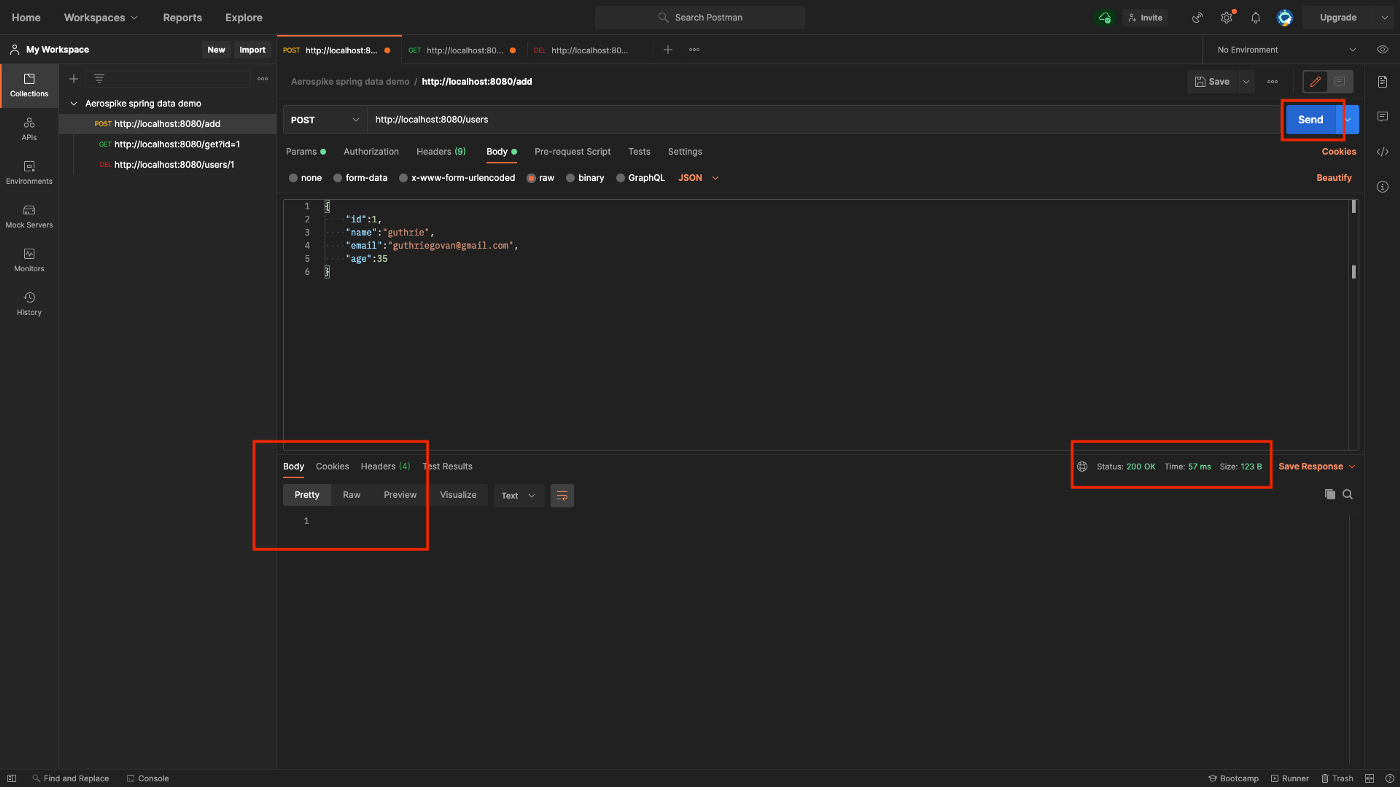This screenshot has width=1400, height=787.
Task: Open the Console in the status bar
Action: pyautogui.click(x=147, y=778)
